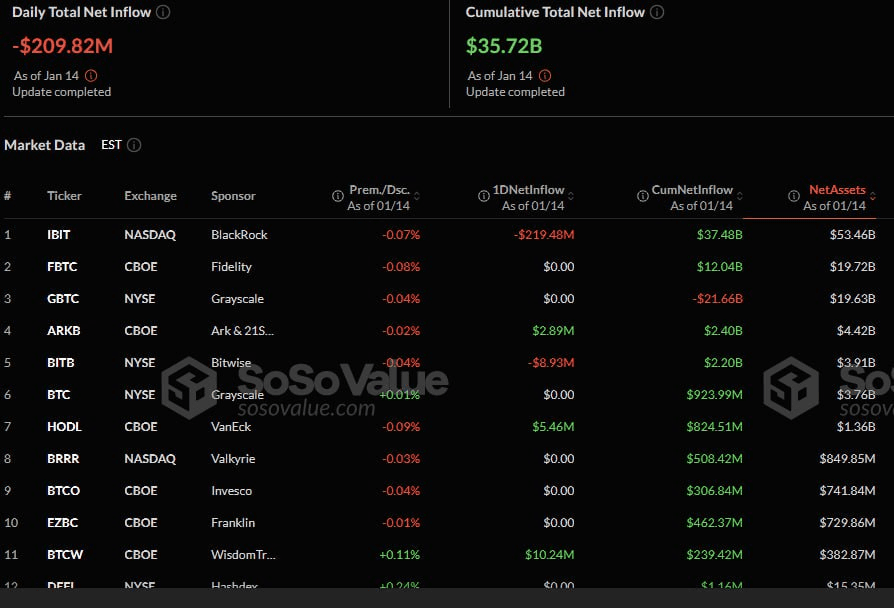Click the $2.89M inflow value
The width and height of the screenshot is (894, 608).
(553, 330)
